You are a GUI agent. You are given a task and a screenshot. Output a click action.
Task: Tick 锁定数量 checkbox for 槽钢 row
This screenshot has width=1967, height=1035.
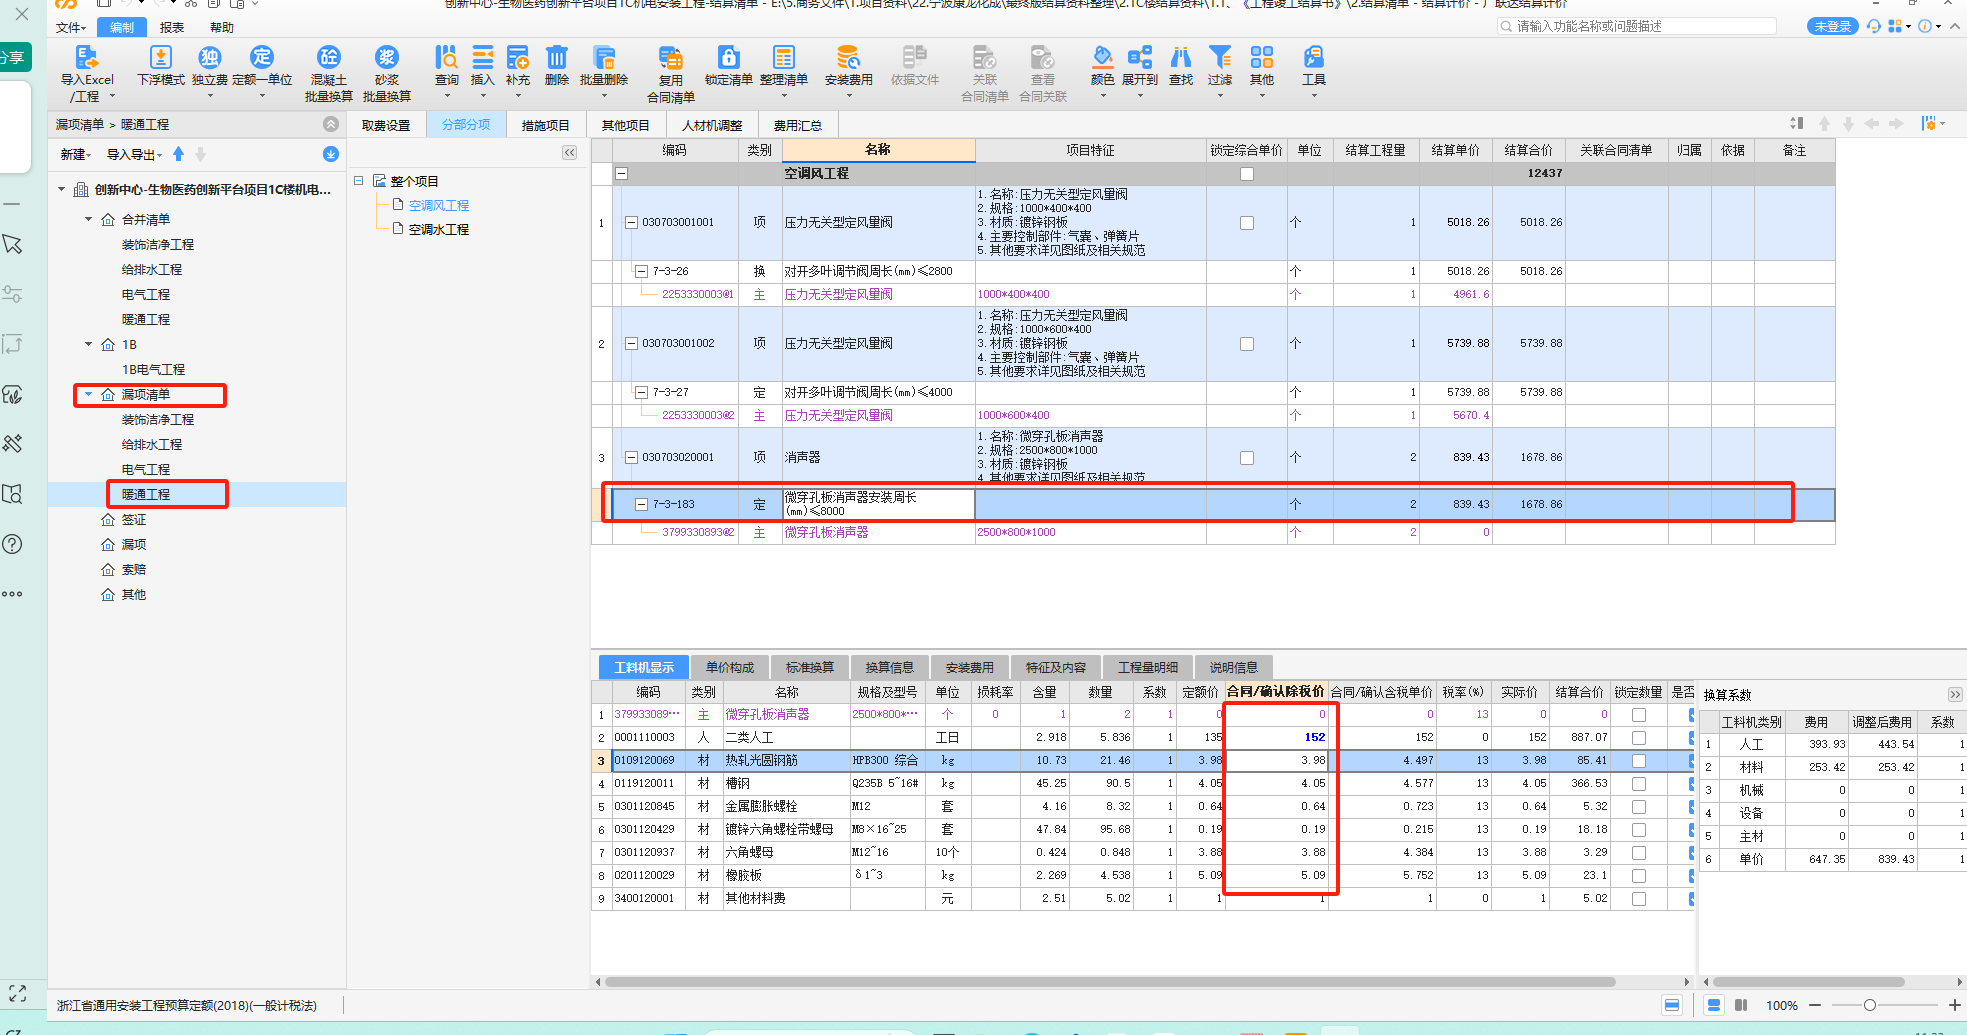pyautogui.click(x=1639, y=784)
